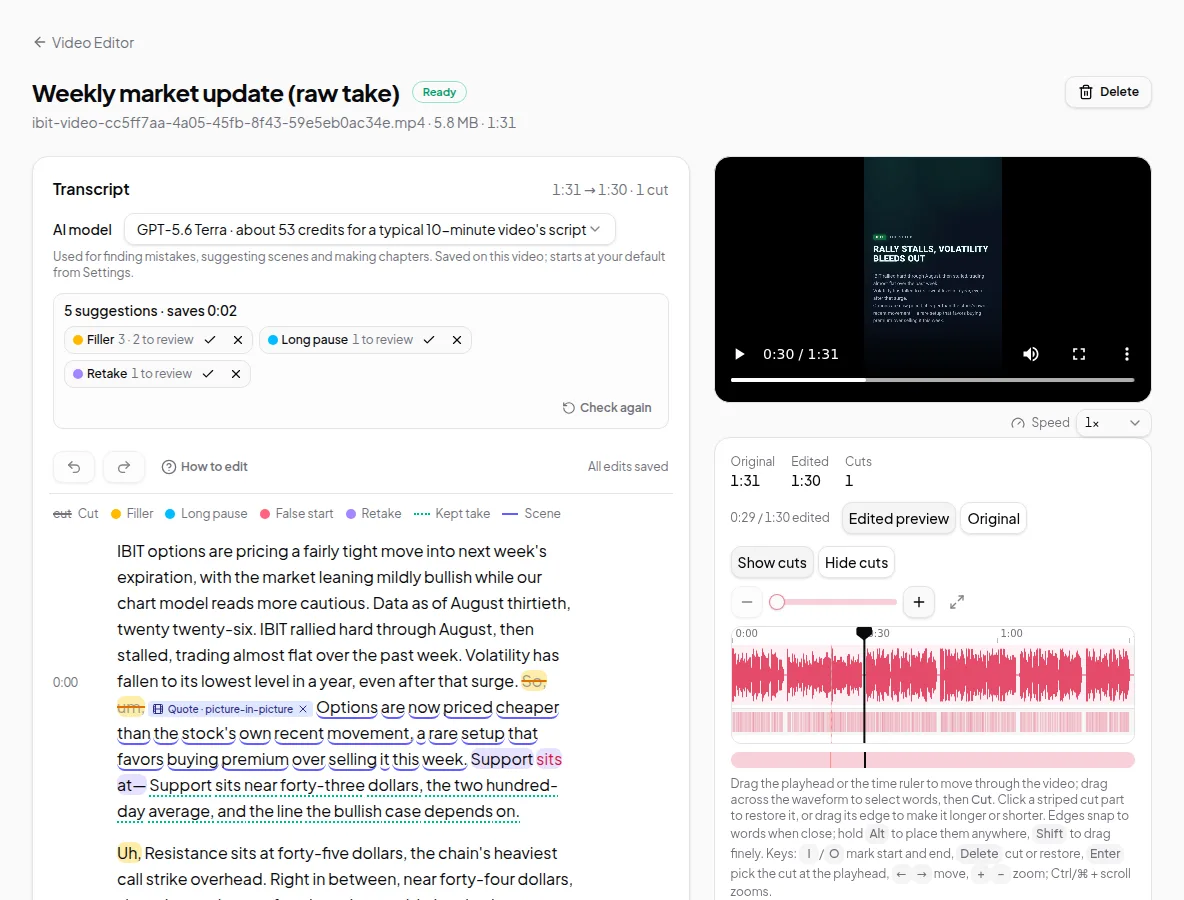Go back to Video Editor

click(x=83, y=42)
